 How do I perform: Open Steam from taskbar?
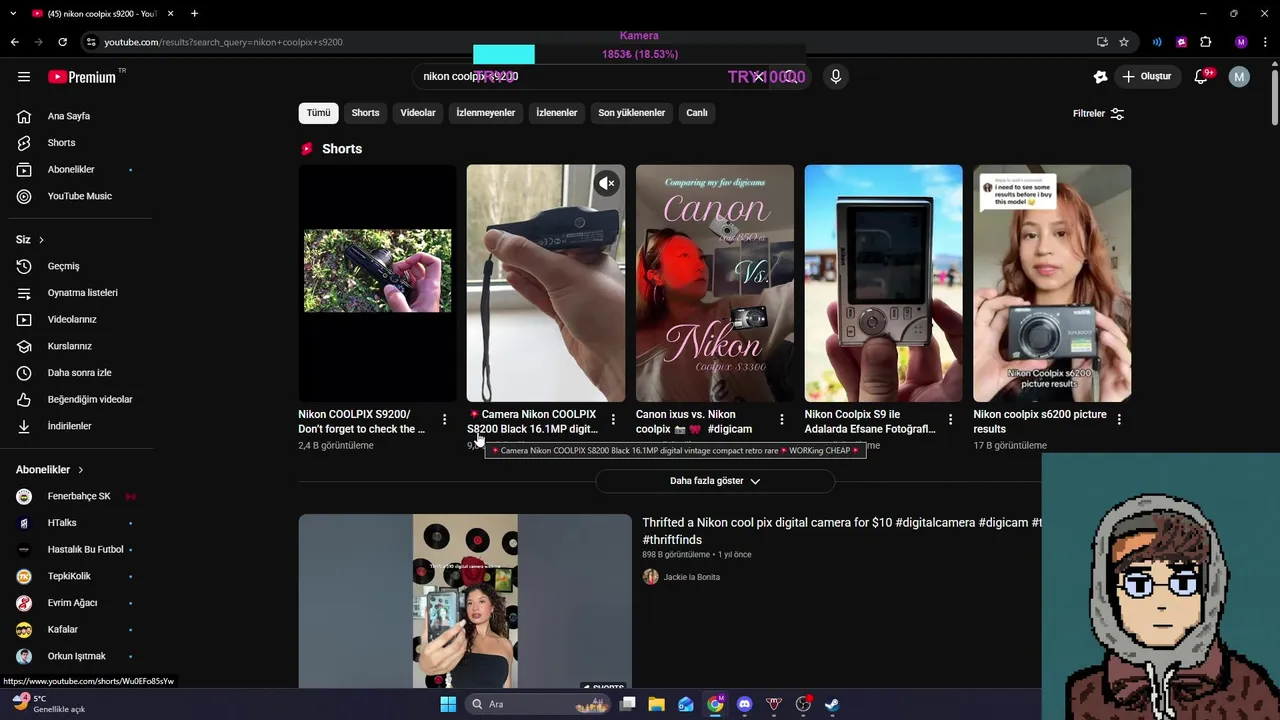(831, 704)
